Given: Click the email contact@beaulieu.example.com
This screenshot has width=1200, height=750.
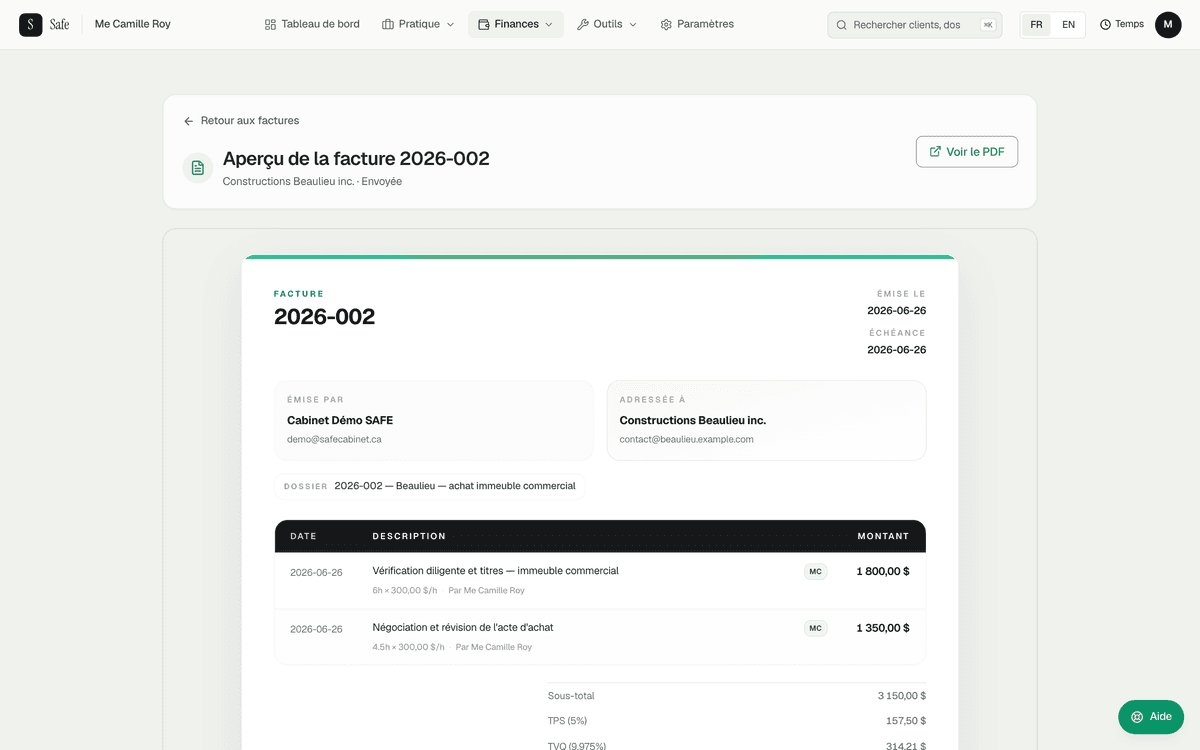Looking at the screenshot, I should pyautogui.click(x=686, y=439).
